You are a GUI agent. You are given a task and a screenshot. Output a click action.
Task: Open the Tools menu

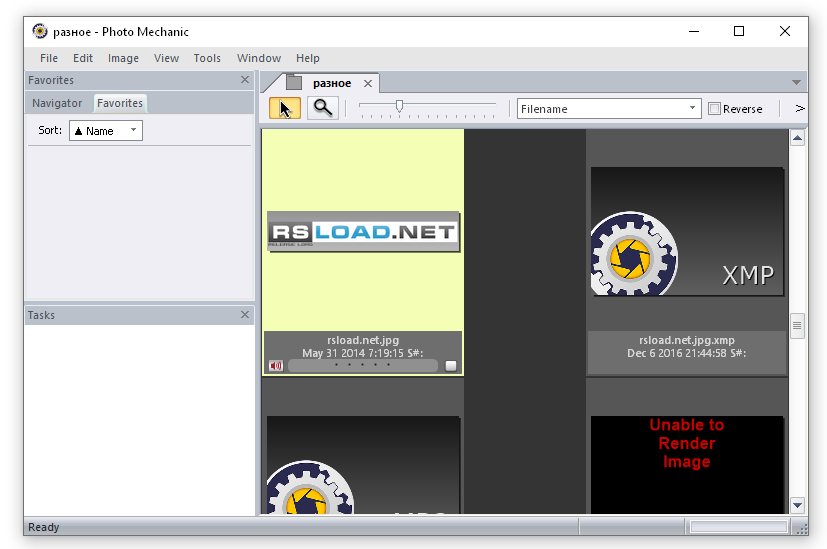coord(207,58)
